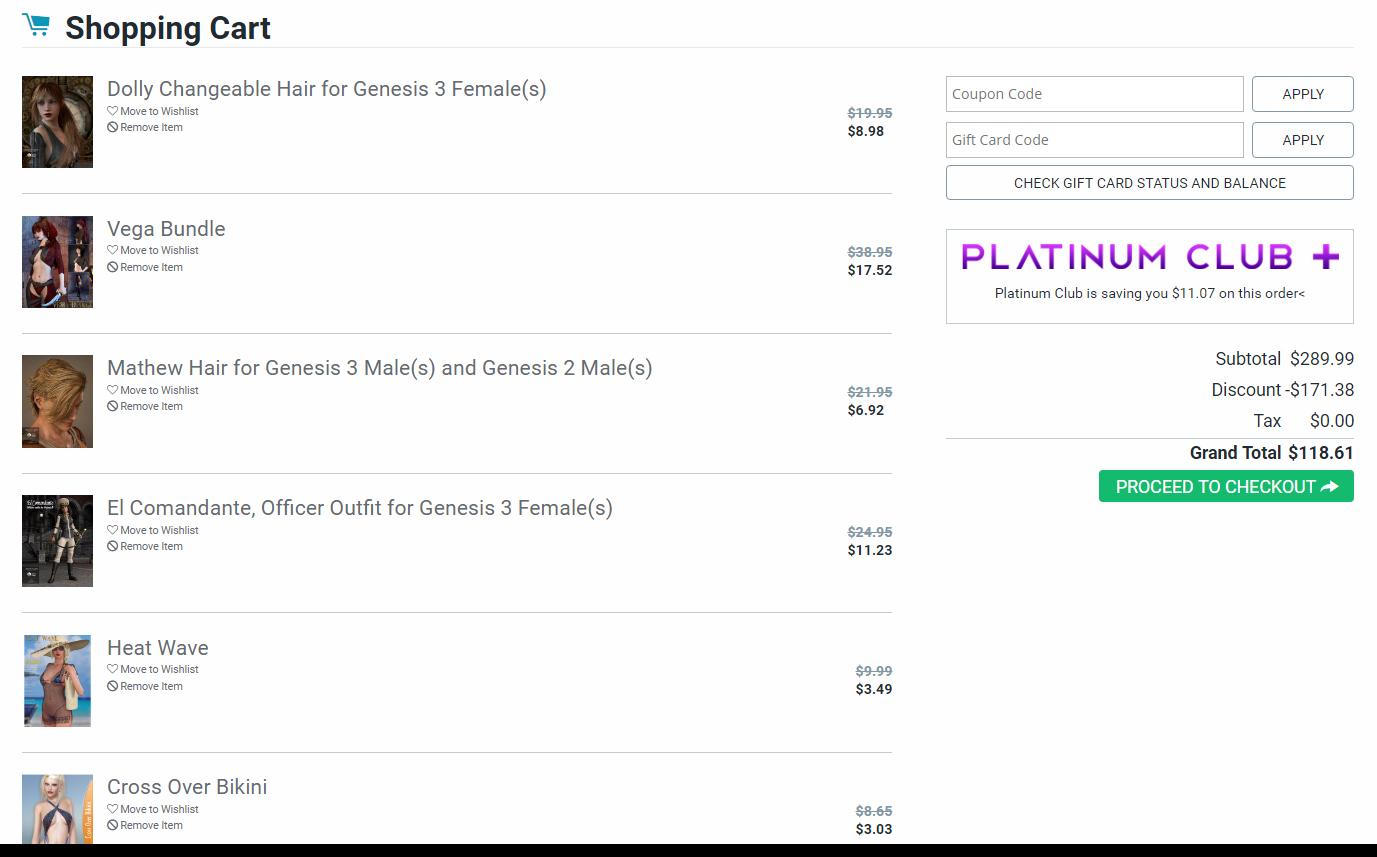Viewport: 1377px width, 857px height.
Task: Click remove icon for Vega Bundle
Action: [x=113, y=267]
